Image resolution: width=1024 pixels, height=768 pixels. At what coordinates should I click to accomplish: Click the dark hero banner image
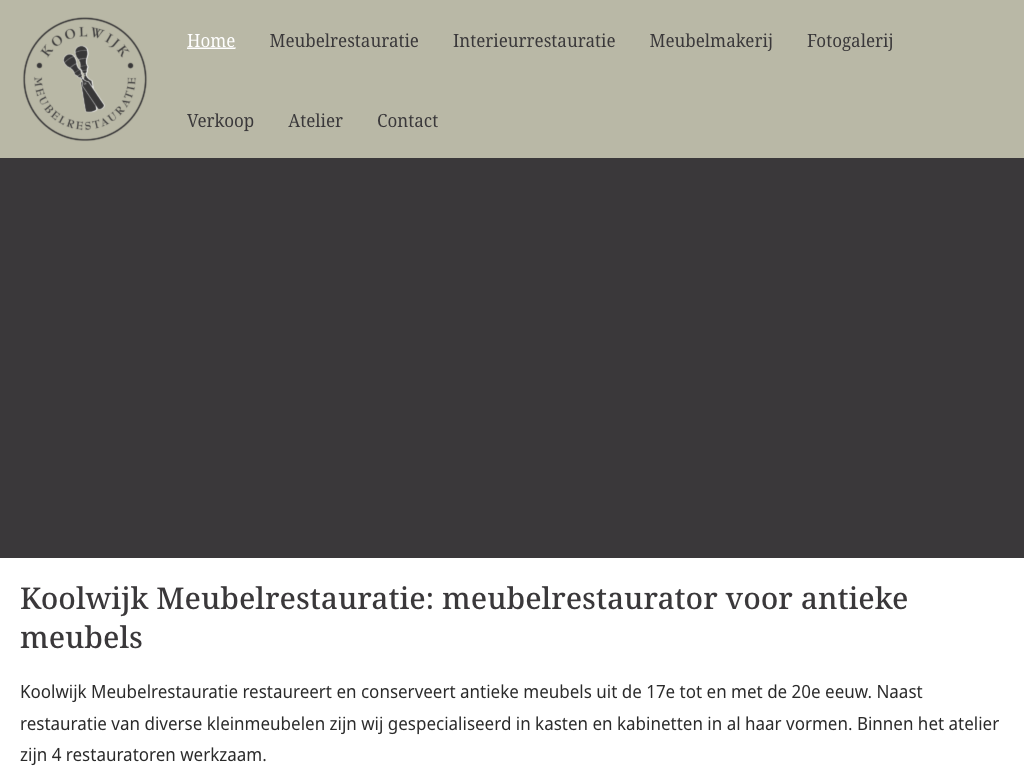tap(512, 358)
